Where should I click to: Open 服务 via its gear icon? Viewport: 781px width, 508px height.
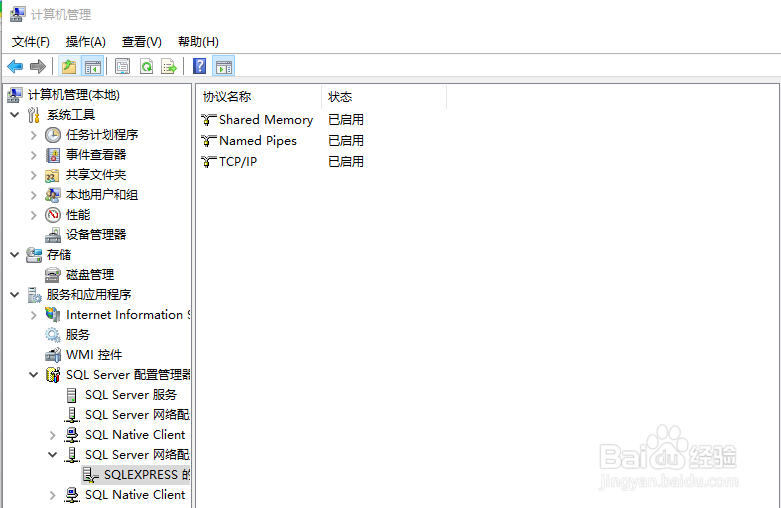[x=53, y=335]
